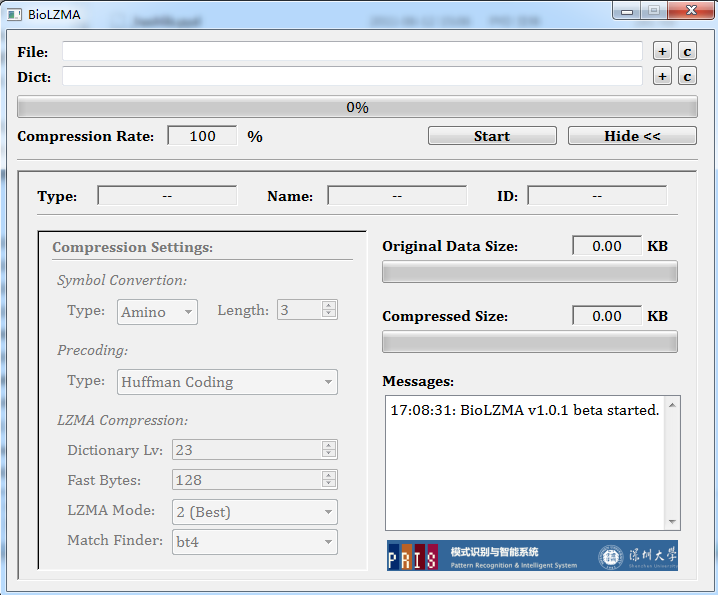The image size is (718, 595).
Task: Click the Dict row plus button
Action: pos(662,76)
